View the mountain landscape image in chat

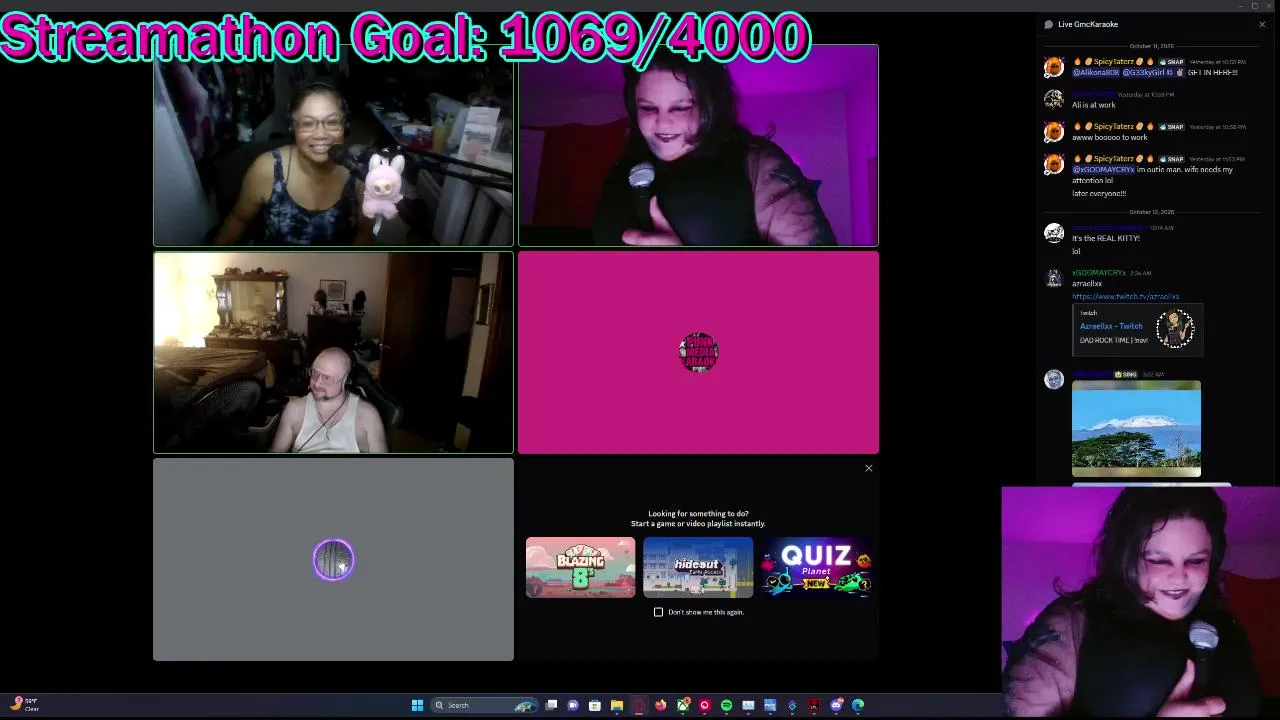(x=1136, y=428)
